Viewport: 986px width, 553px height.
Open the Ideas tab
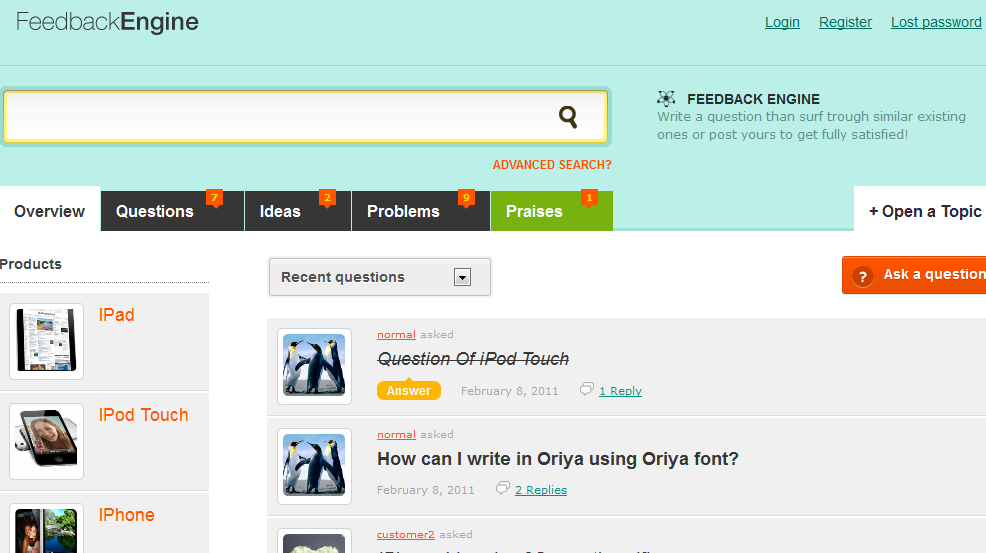pyautogui.click(x=298, y=211)
